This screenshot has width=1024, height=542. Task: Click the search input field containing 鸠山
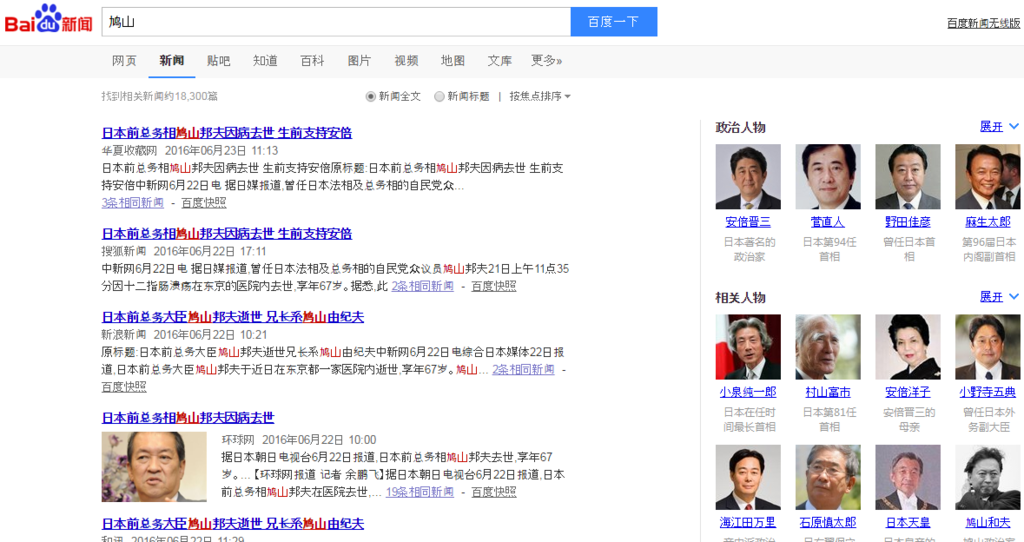coord(336,22)
